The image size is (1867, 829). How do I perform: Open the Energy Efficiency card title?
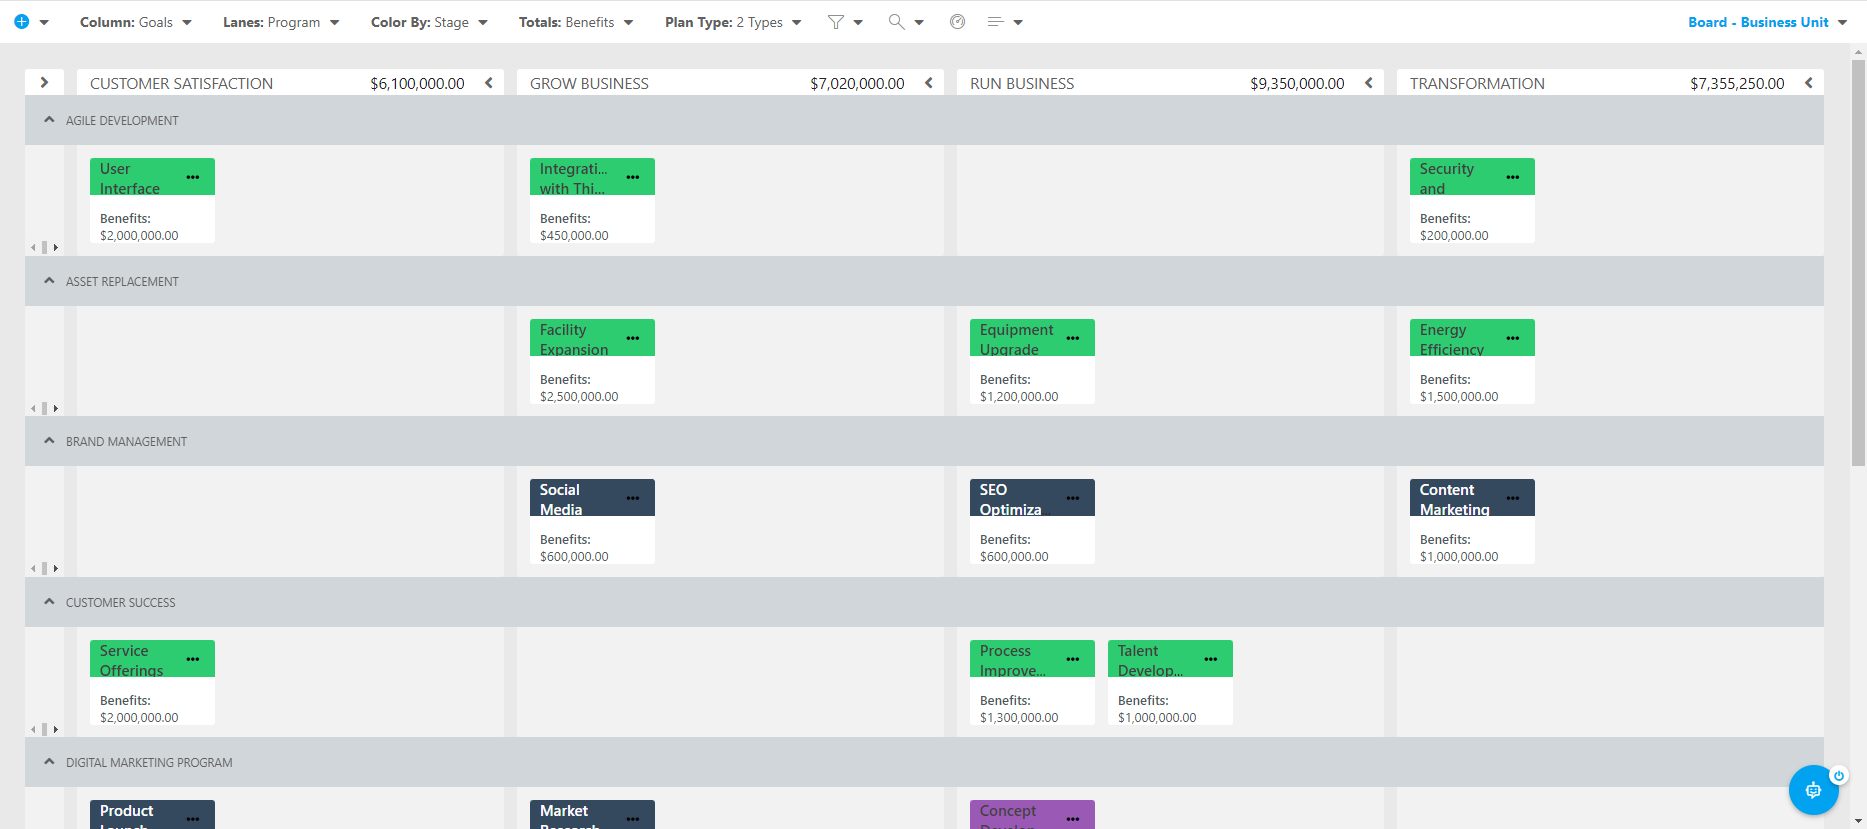(x=1452, y=339)
